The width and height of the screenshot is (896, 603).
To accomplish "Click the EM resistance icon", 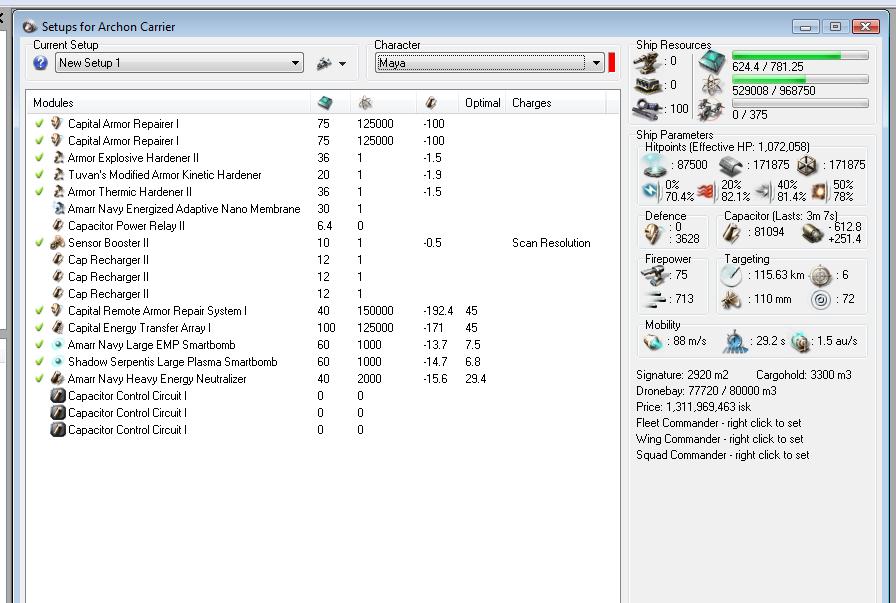I will pyautogui.click(x=650, y=190).
